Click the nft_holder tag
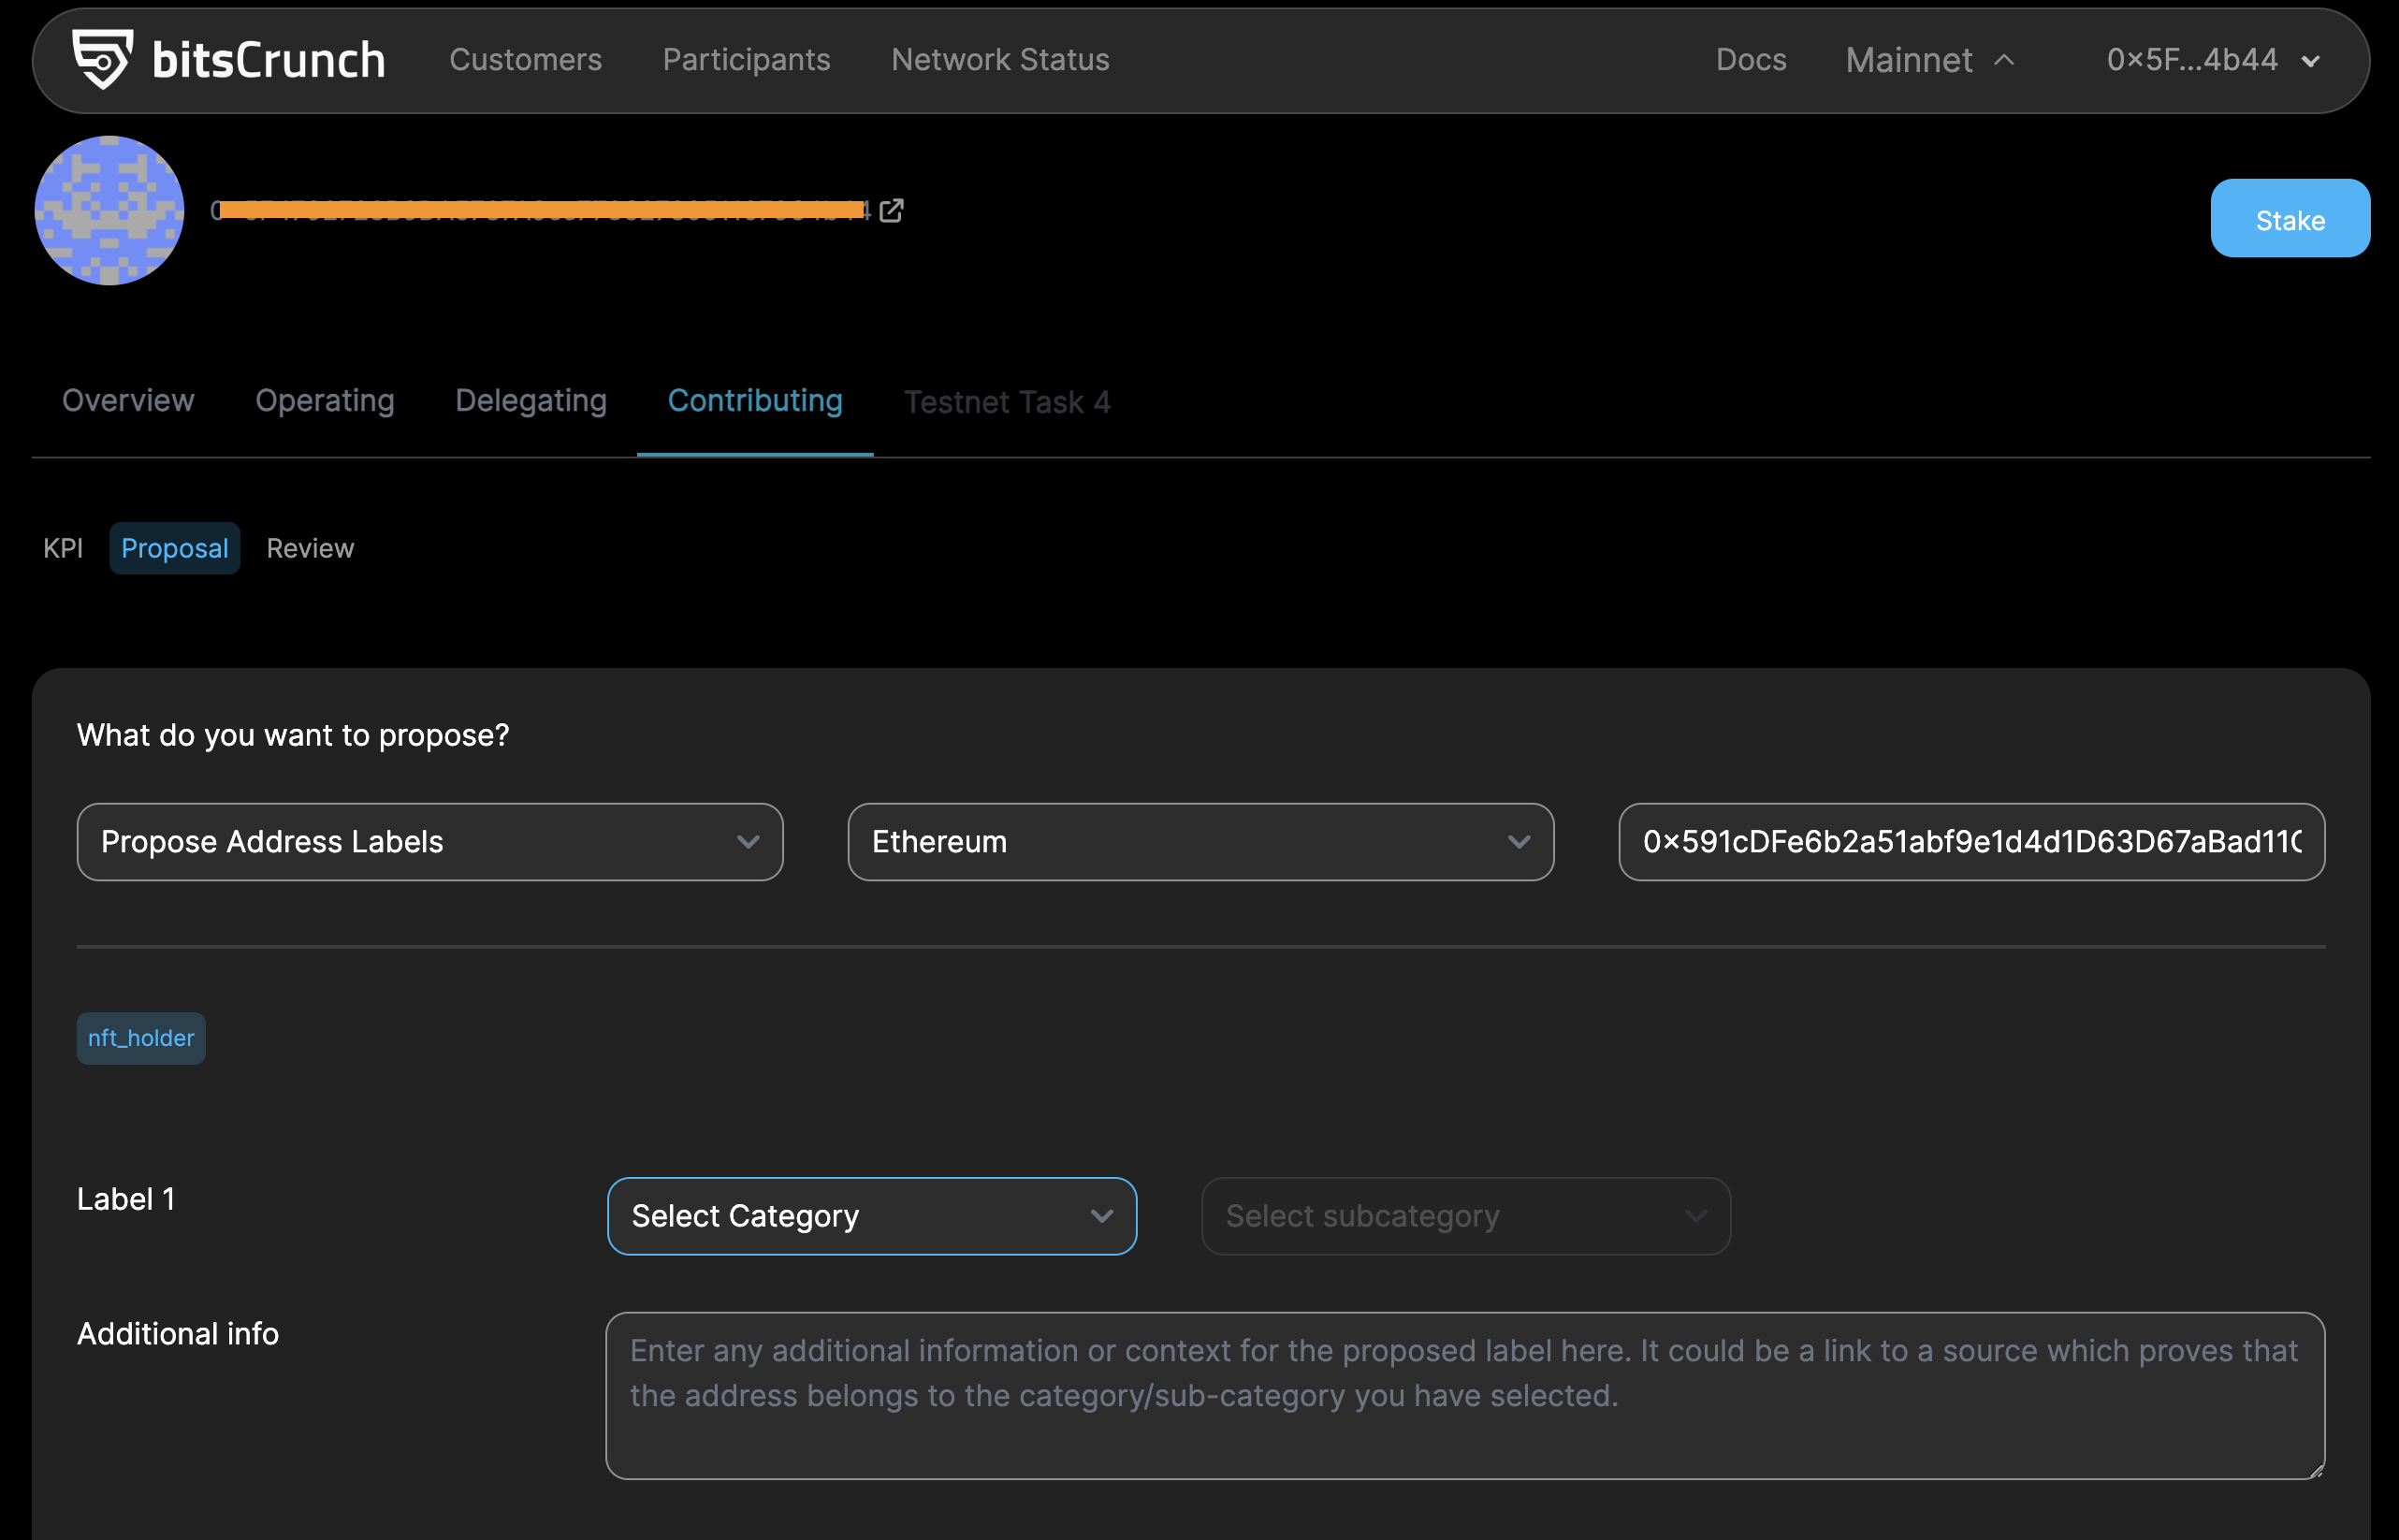The height and width of the screenshot is (1540, 2399). [x=141, y=1038]
